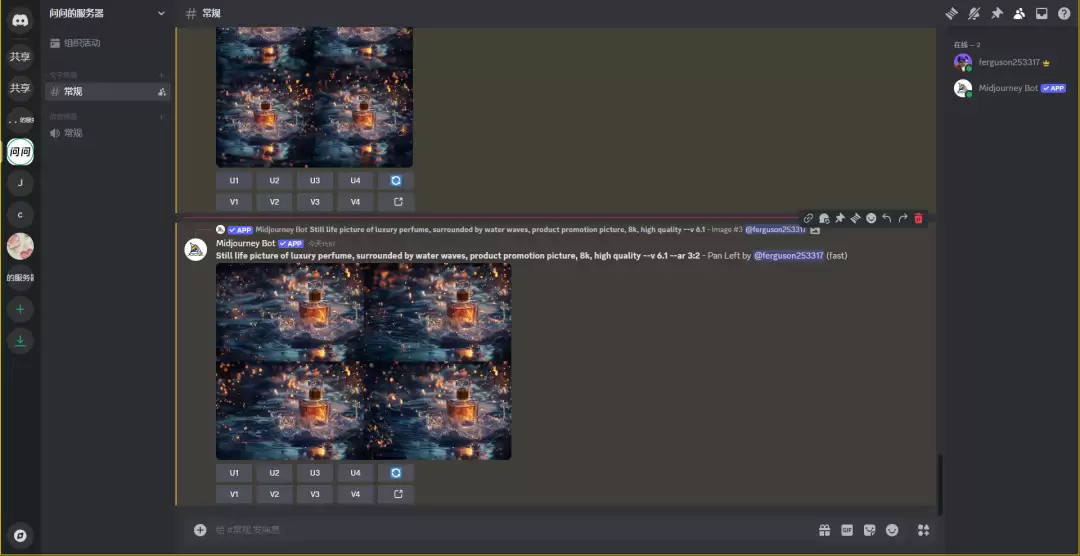Click the red delete message trash icon

(918, 218)
